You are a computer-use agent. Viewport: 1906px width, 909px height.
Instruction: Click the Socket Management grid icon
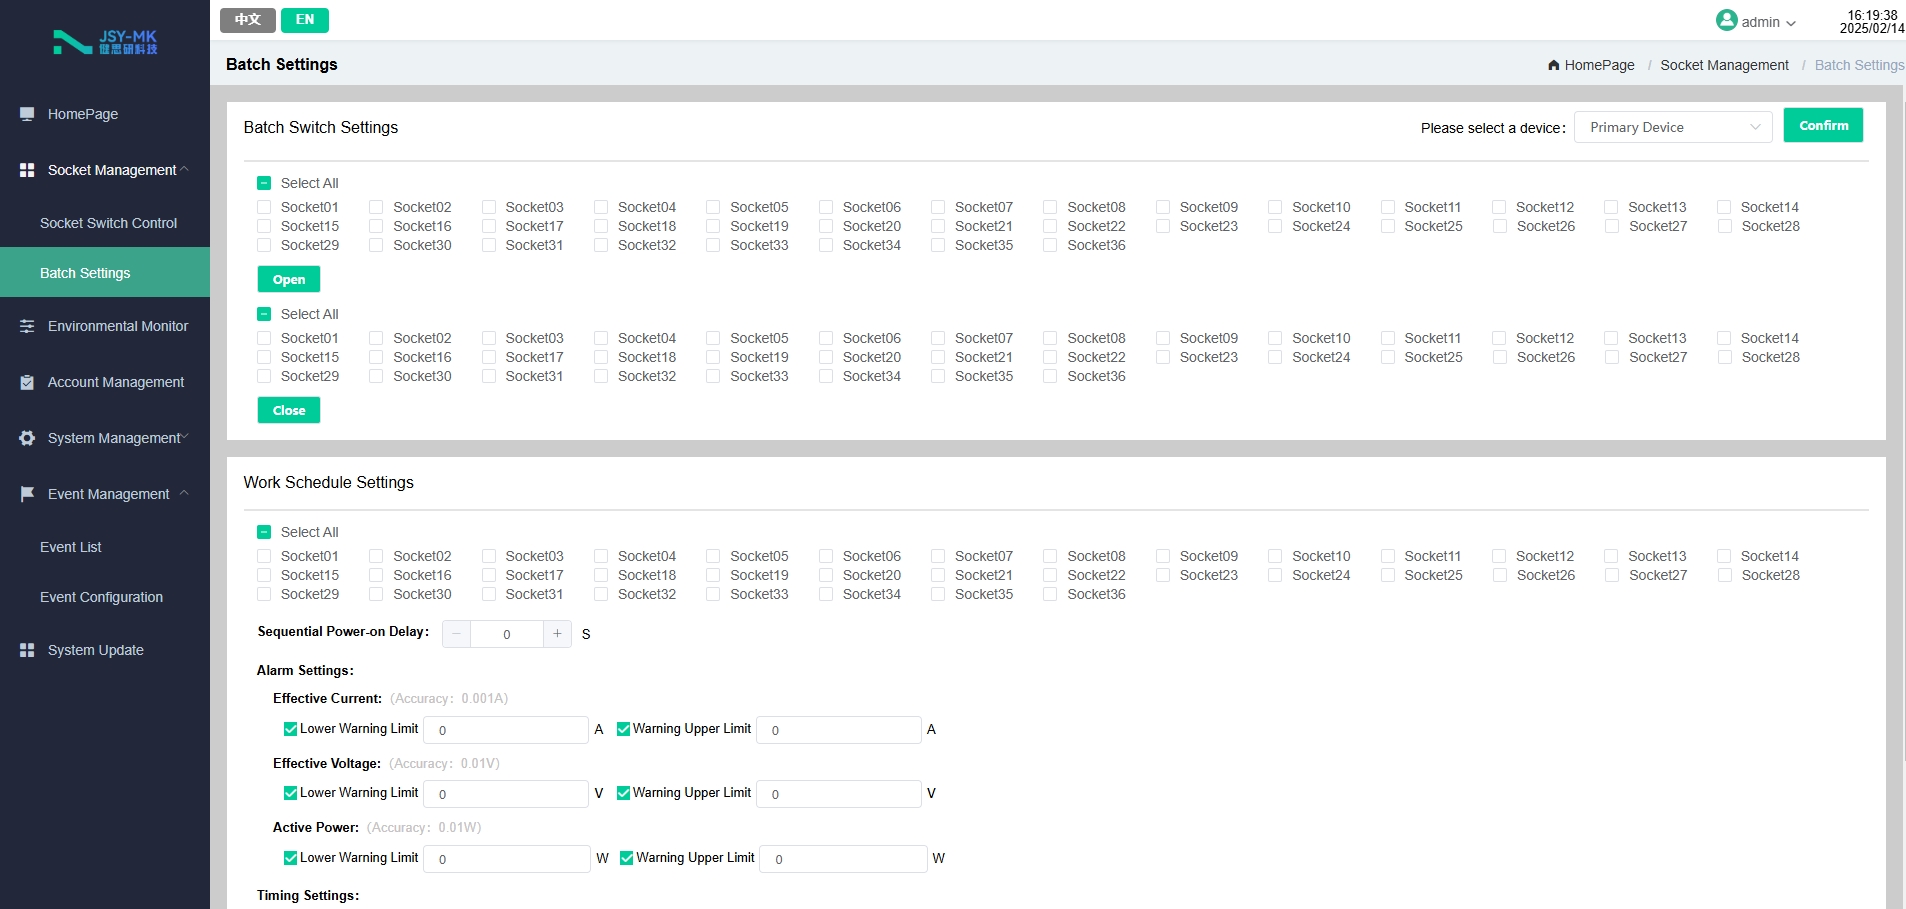(27, 170)
